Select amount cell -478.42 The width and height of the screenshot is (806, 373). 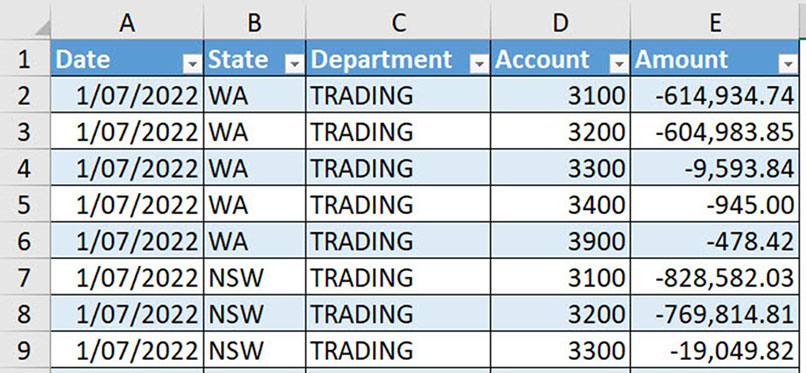point(715,240)
